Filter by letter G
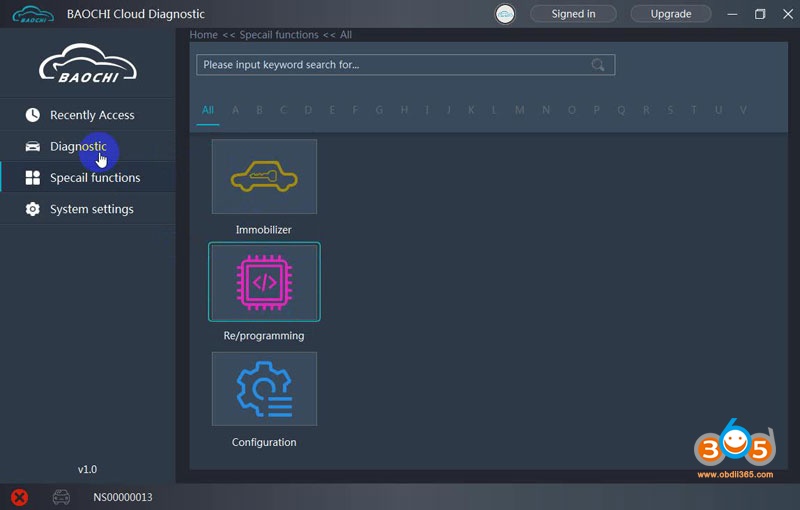This screenshot has height=510, width=800. [x=379, y=110]
